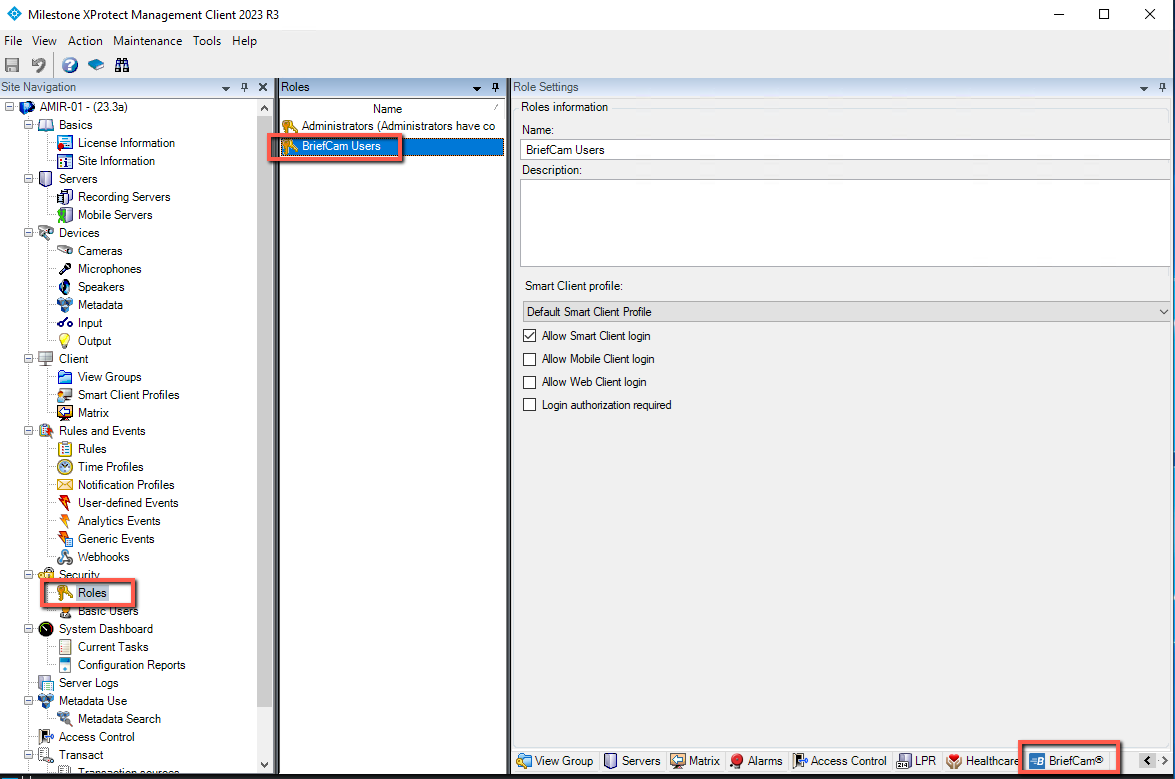Click the System Dashboard icon

46,628
